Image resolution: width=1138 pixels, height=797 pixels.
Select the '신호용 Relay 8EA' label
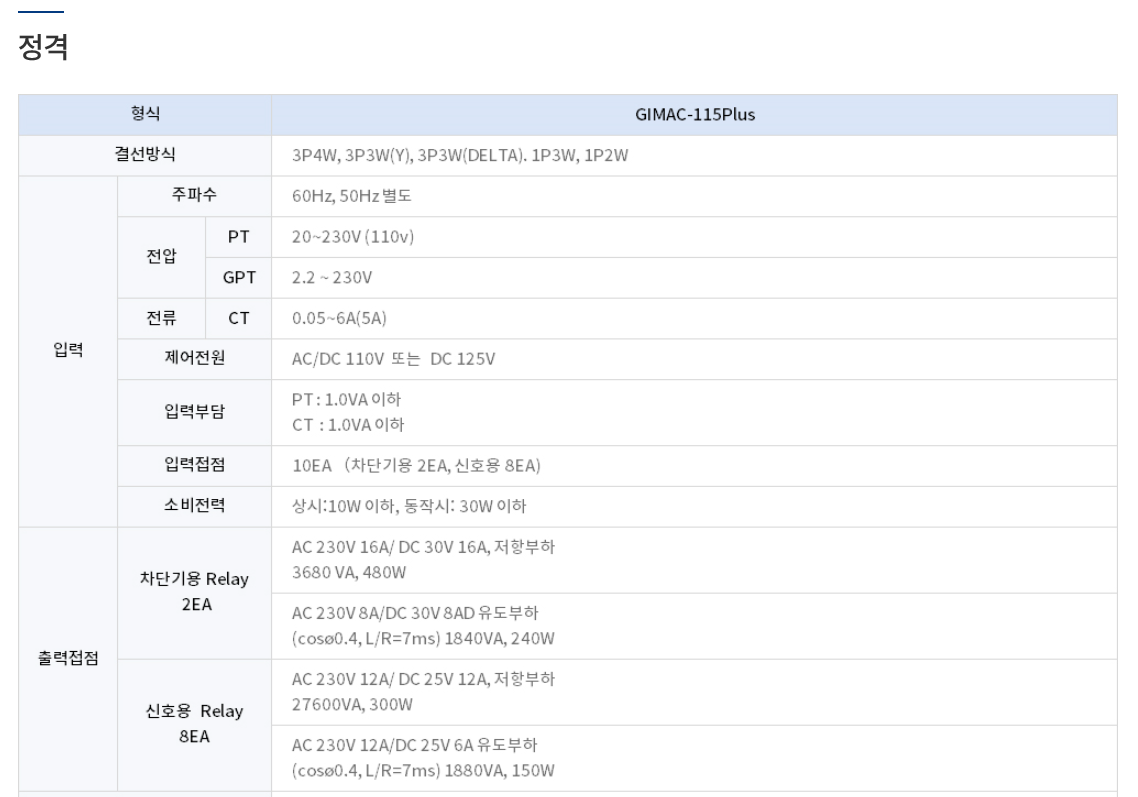[x=195, y=724]
